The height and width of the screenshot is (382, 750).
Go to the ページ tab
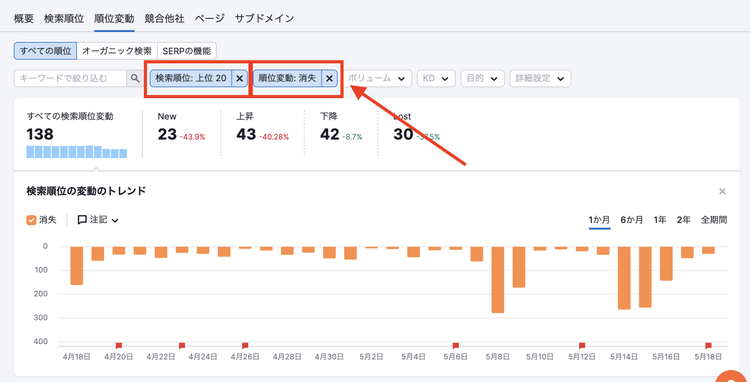pos(210,19)
